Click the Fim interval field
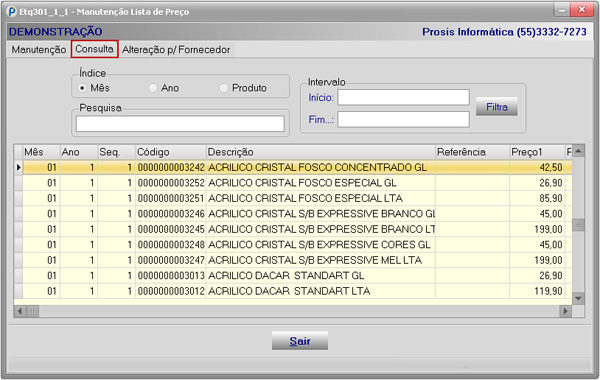 point(403,119)
